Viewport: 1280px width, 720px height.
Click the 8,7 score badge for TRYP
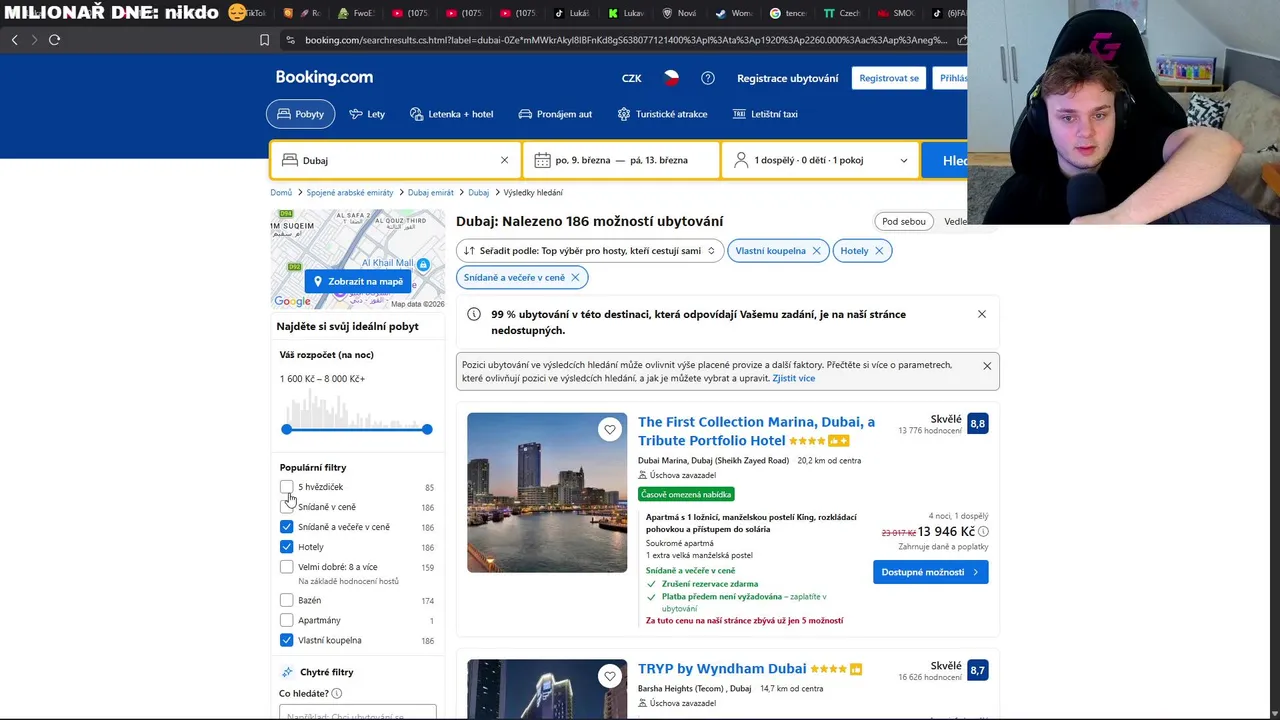coord(977,670)
